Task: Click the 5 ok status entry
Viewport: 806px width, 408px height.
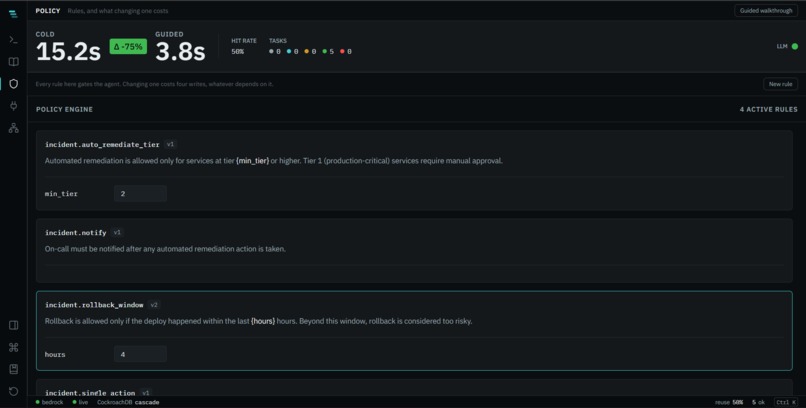Action: (x=758, y=402)
